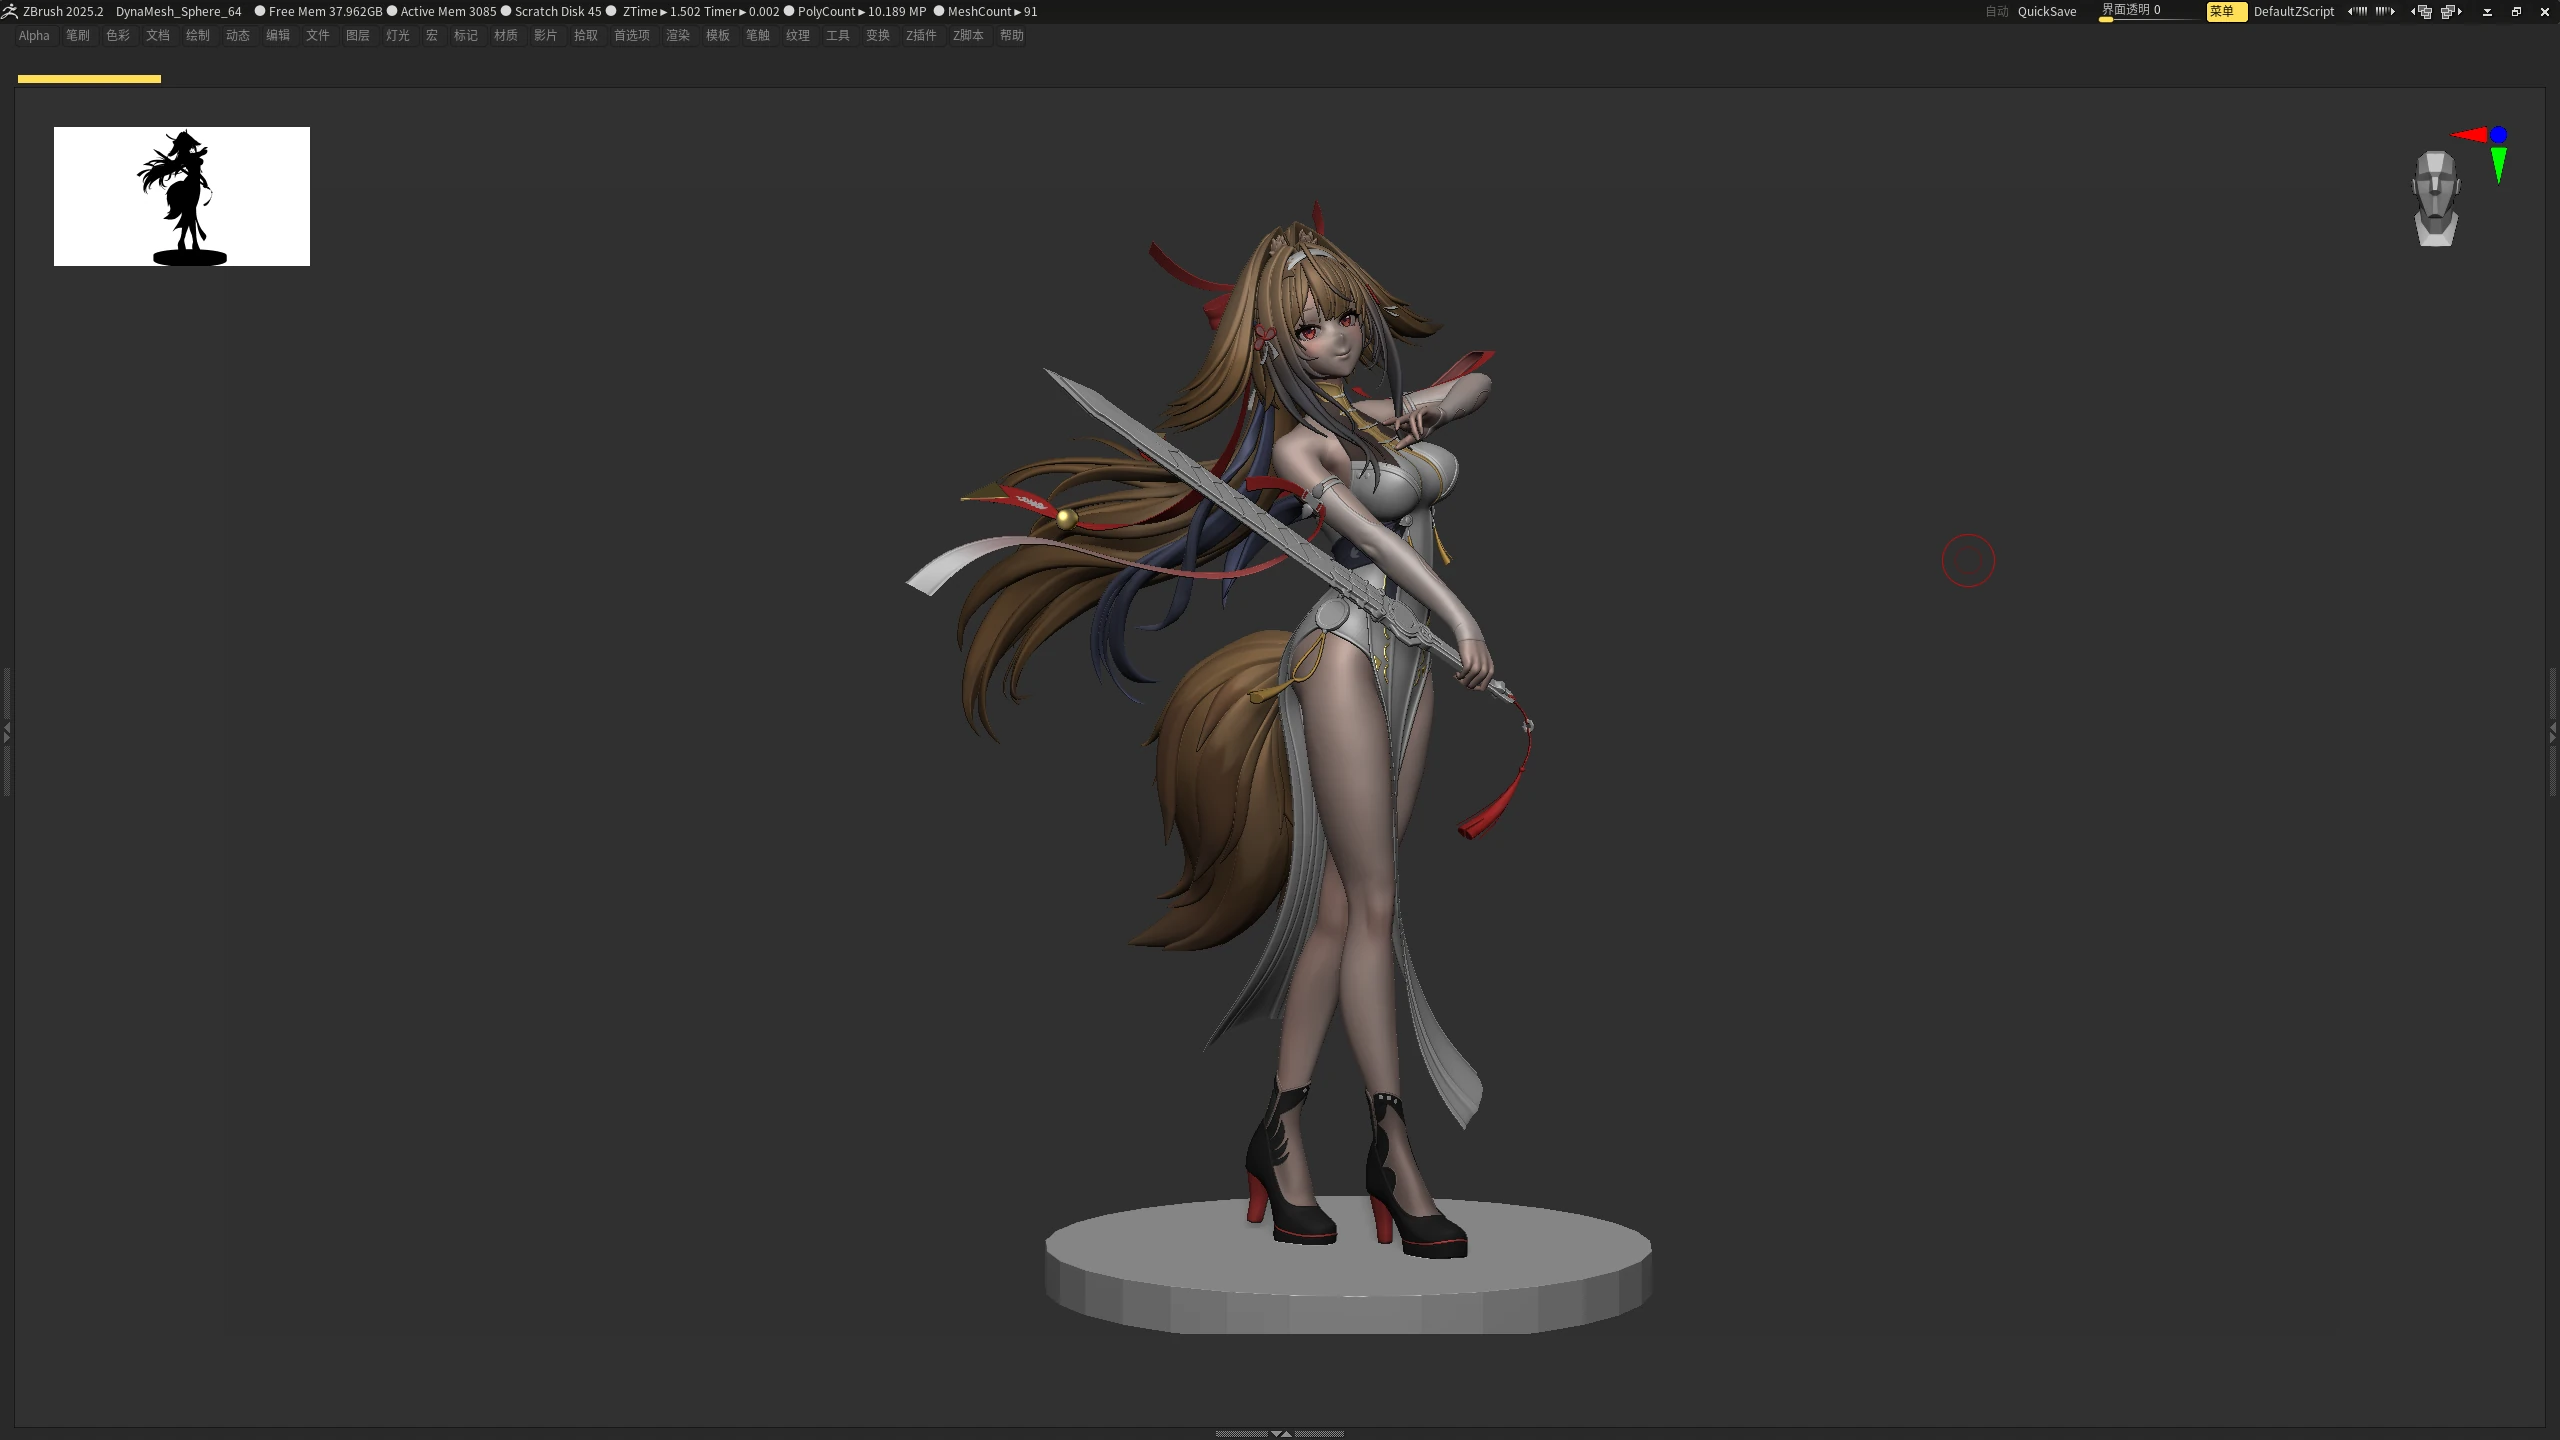Screen dimensions: 2560x1440
Task: Click the blue Z axis dot
Action: pyautogui.click(x=2499, y=134)
